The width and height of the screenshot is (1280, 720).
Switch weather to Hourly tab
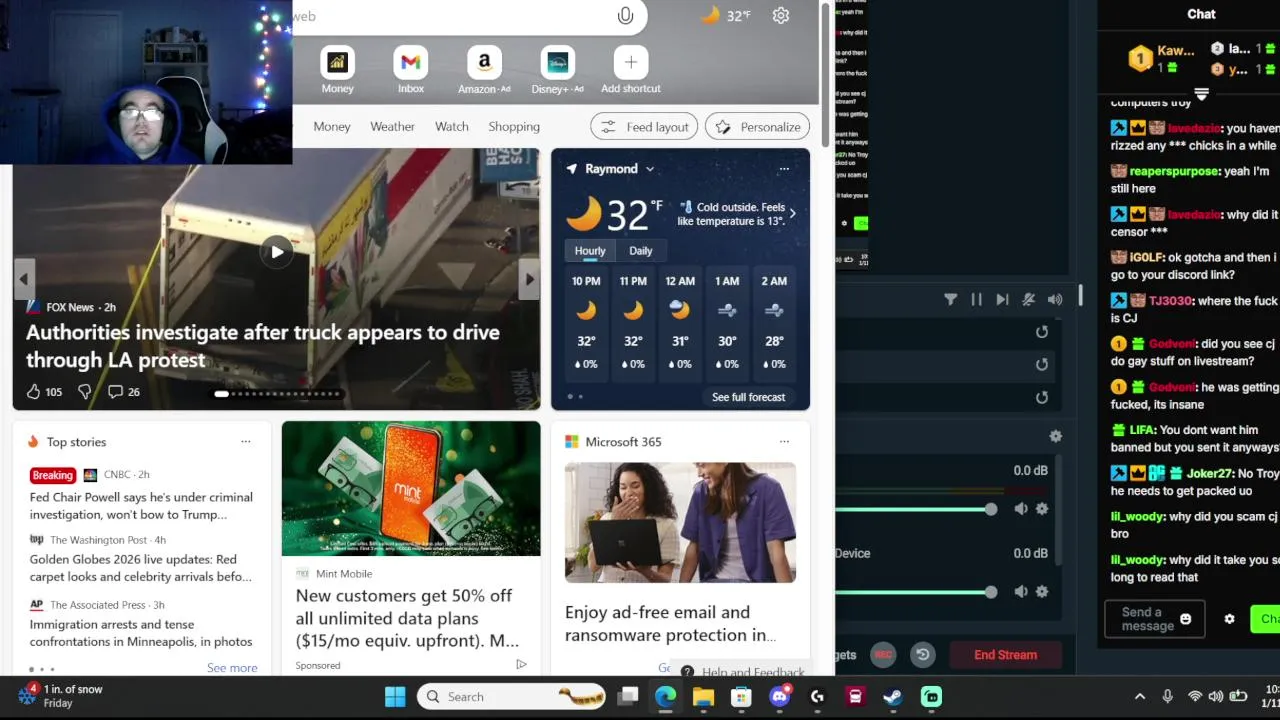(x=590, y=251)
